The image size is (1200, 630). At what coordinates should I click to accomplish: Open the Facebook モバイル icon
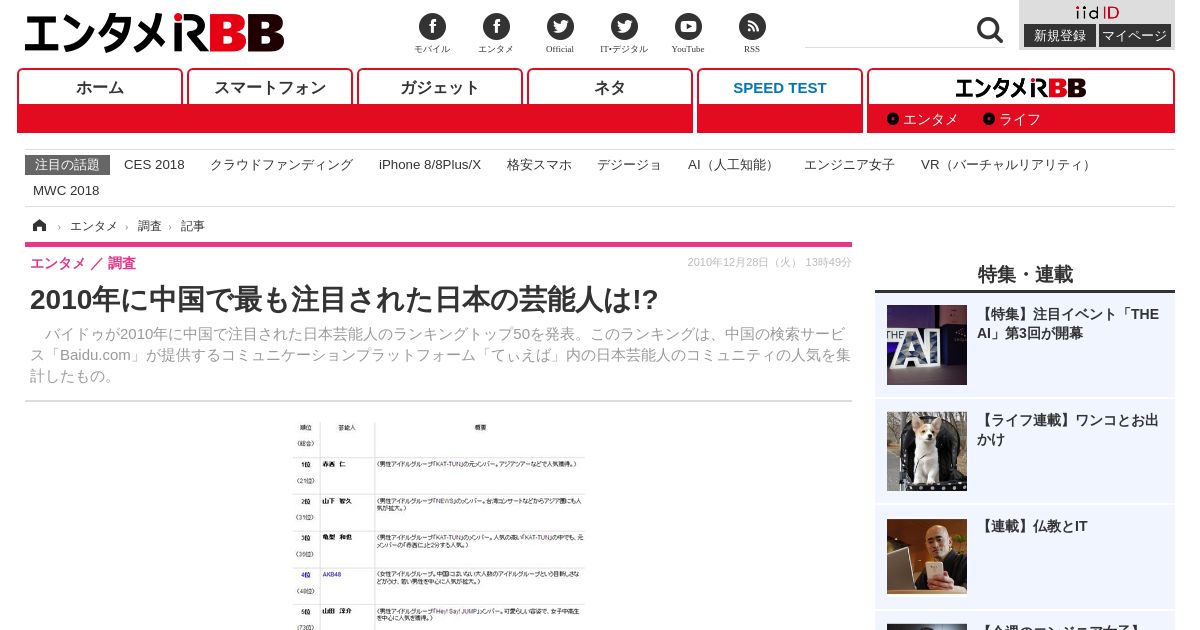[x=432, y=27]
